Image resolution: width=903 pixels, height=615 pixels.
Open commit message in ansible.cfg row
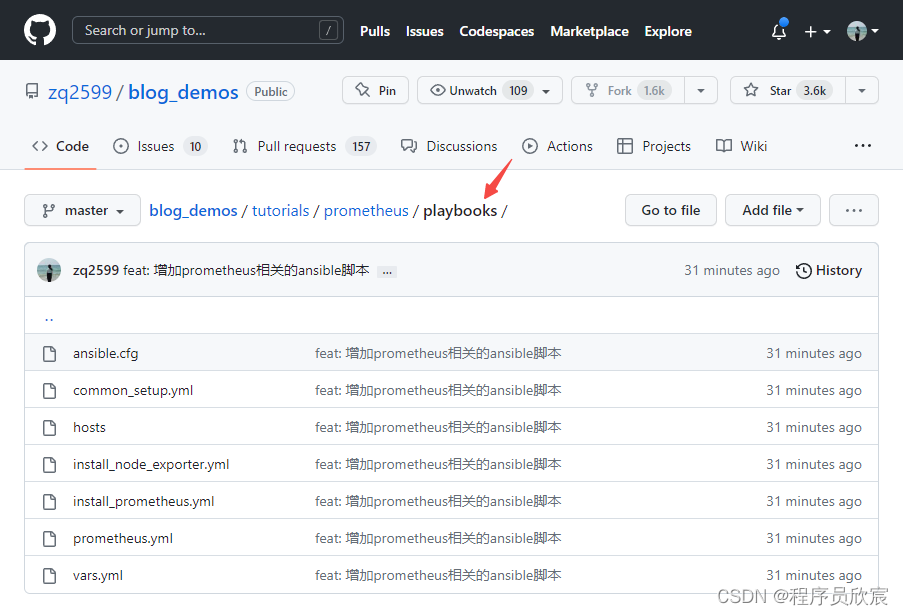tap(438, 354)
